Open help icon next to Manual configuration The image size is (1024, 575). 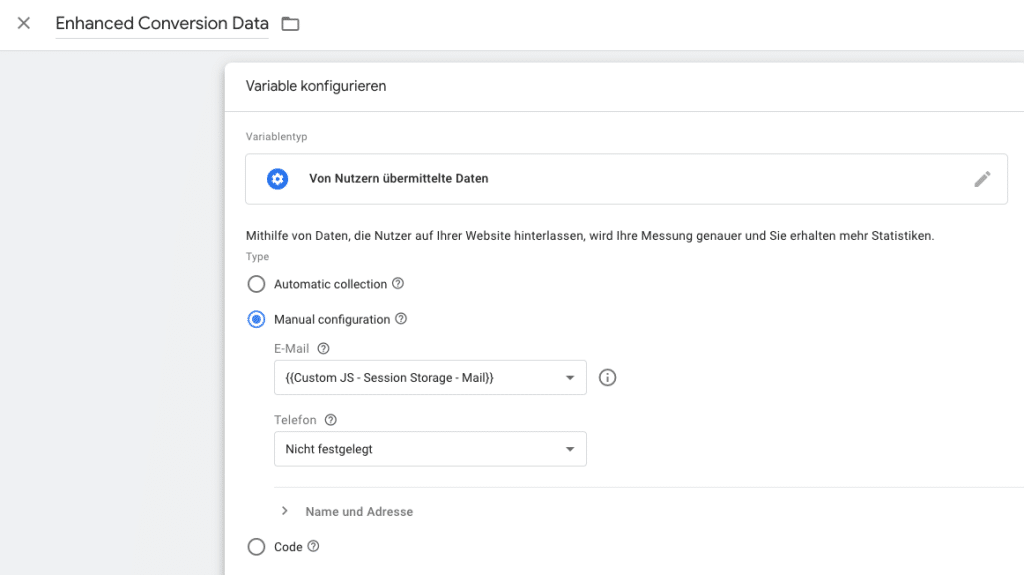click(x=401, y=320)
